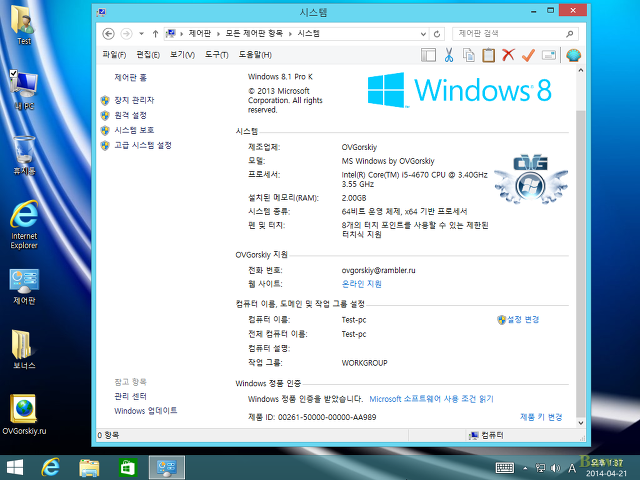Show hidden tray icons arrow
Screen dimensions: 640x480
(525, 468)
